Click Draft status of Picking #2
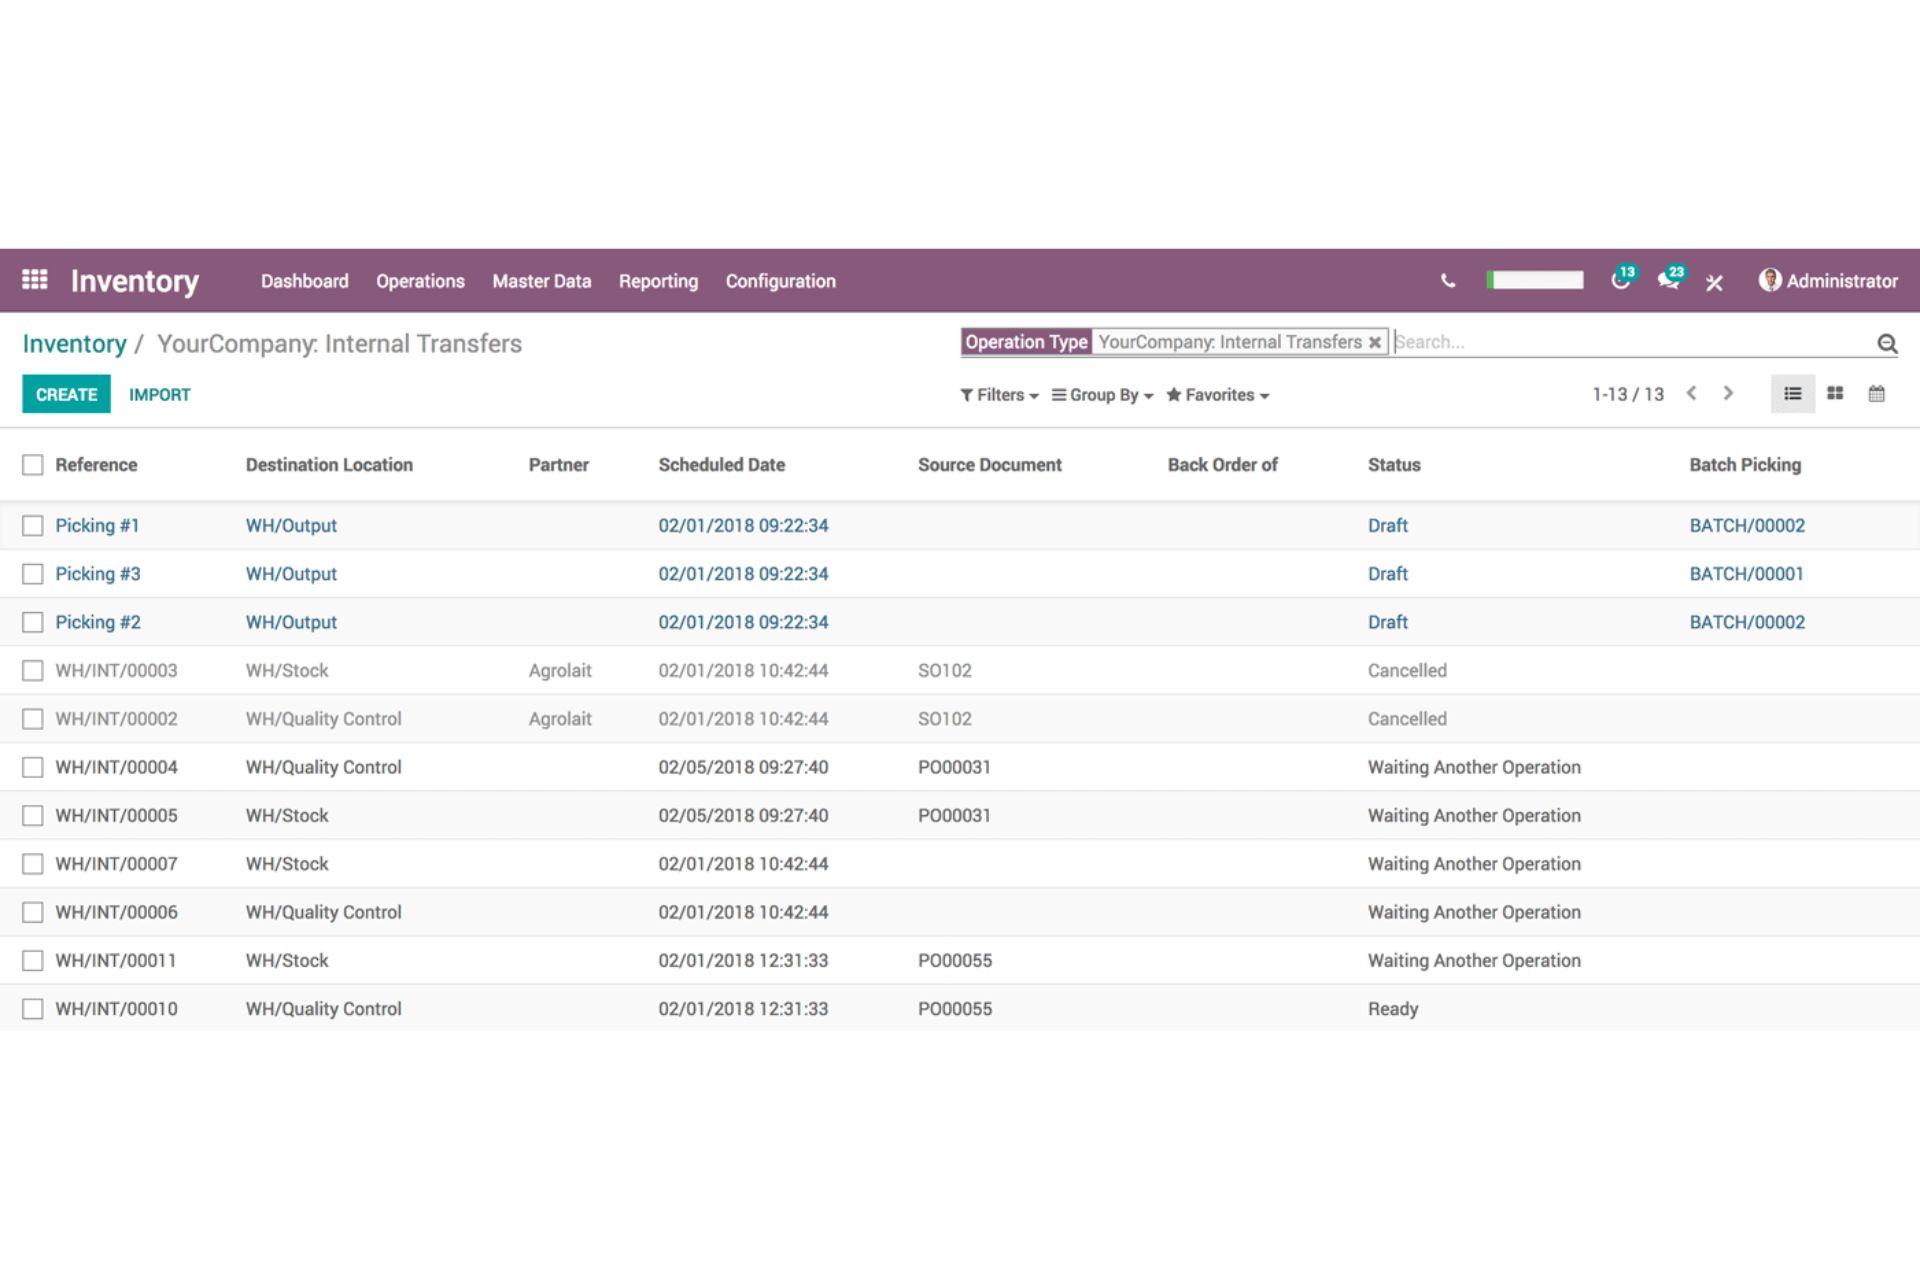Image resolution: width=1920 pixels, height=1280 pixels. point(1388,622)
